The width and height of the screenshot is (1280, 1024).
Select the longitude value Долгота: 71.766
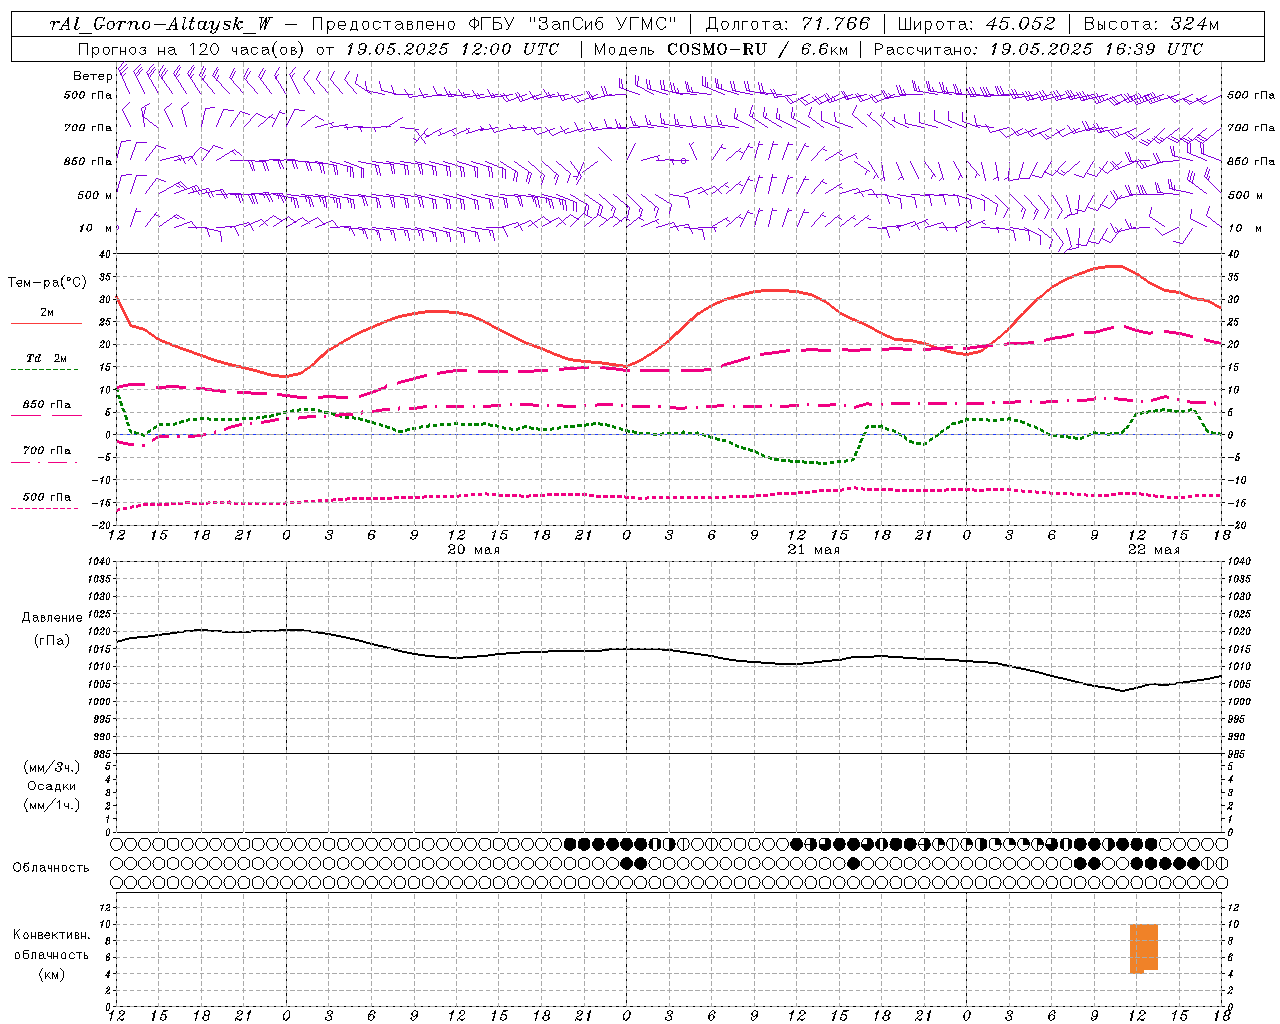click(x=788, y=24)
